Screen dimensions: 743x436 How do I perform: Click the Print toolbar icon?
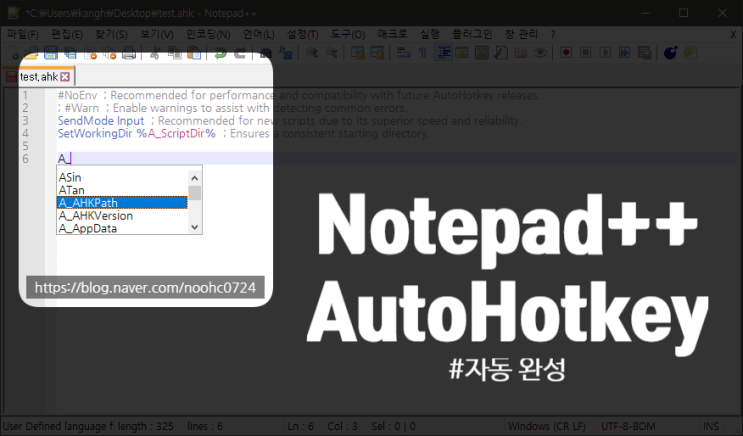click(x=129, y=53)
